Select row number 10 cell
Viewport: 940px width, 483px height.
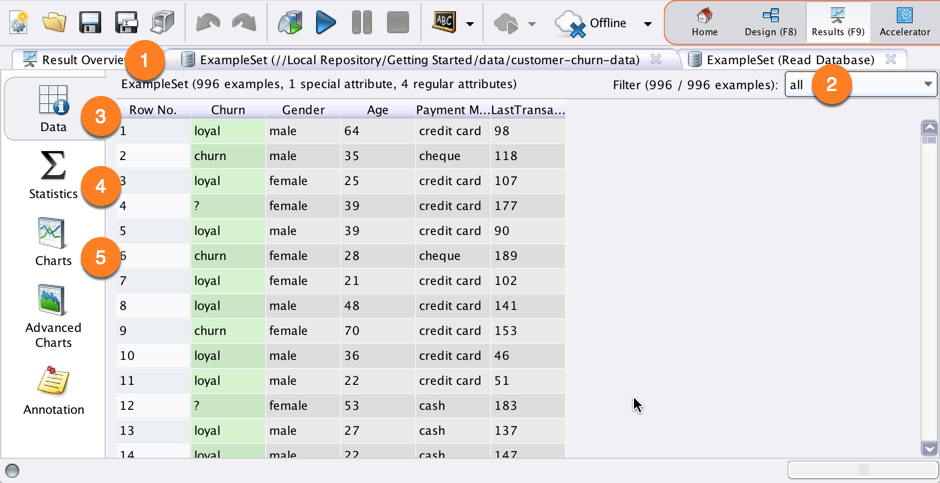click(153, 355)
